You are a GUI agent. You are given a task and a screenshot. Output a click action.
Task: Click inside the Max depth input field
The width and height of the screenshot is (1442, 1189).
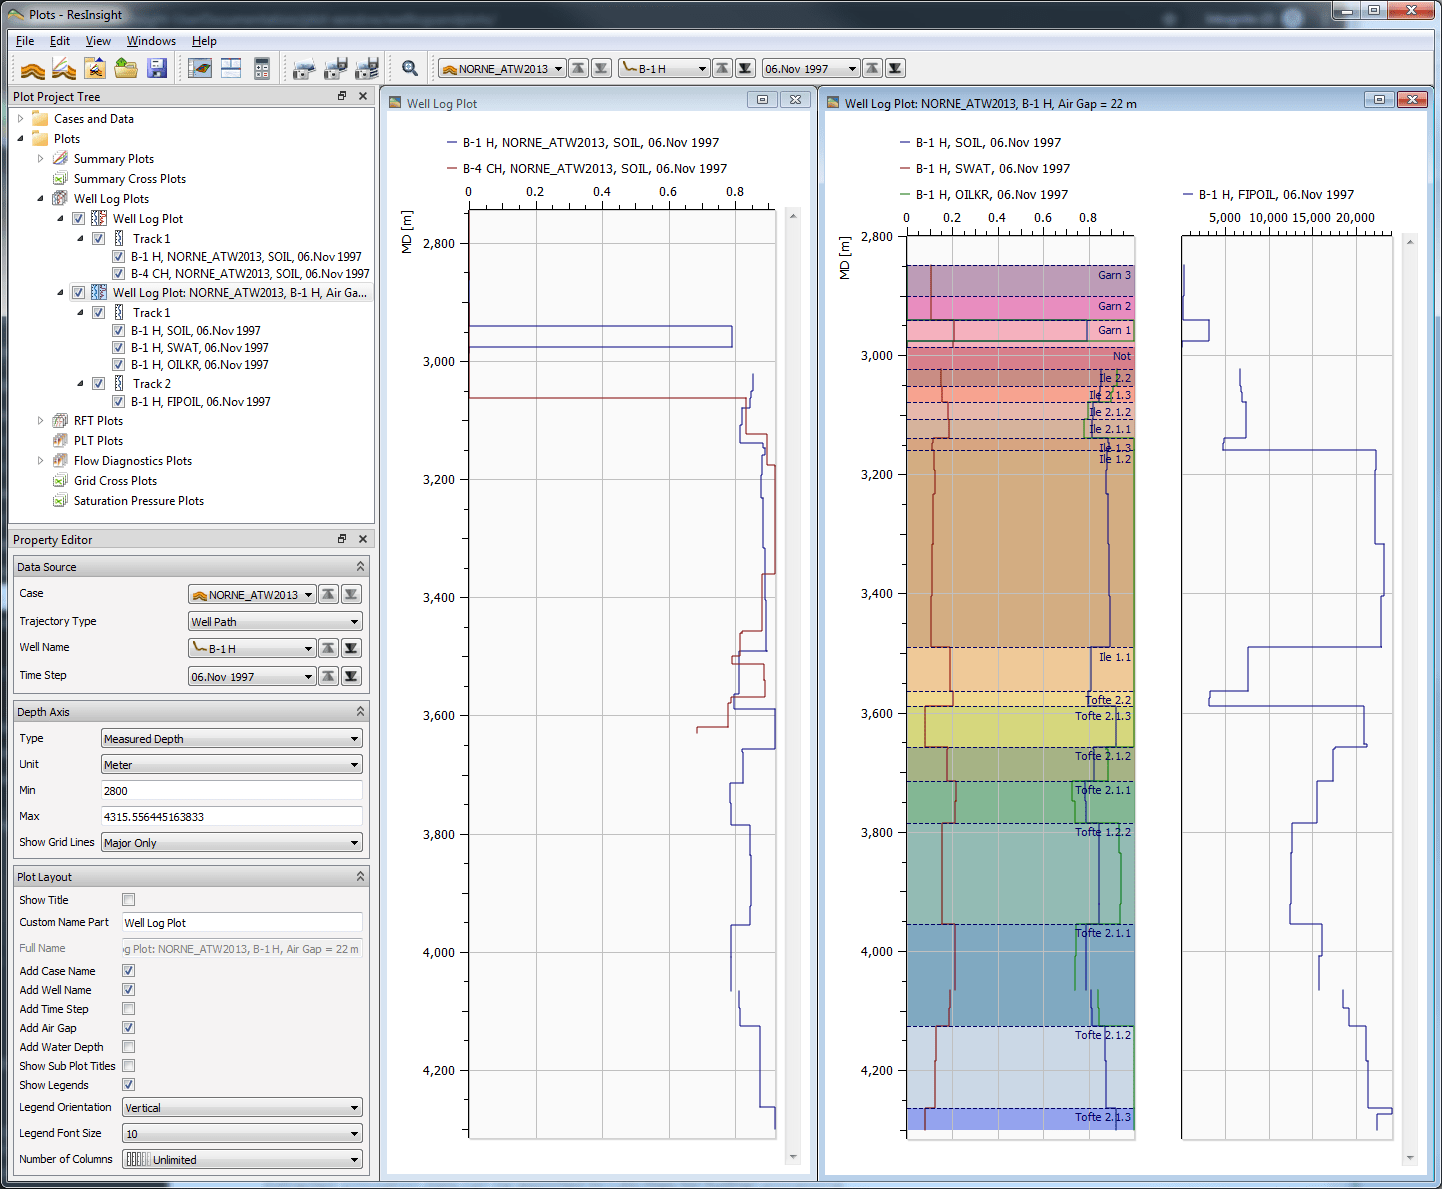[x=231, y=816]
